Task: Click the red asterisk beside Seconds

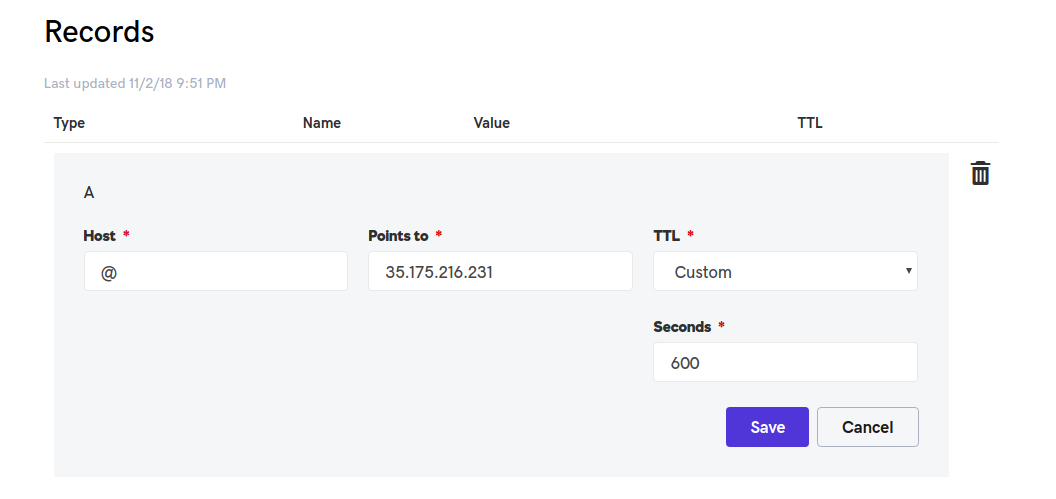Action: pos(721,325)
